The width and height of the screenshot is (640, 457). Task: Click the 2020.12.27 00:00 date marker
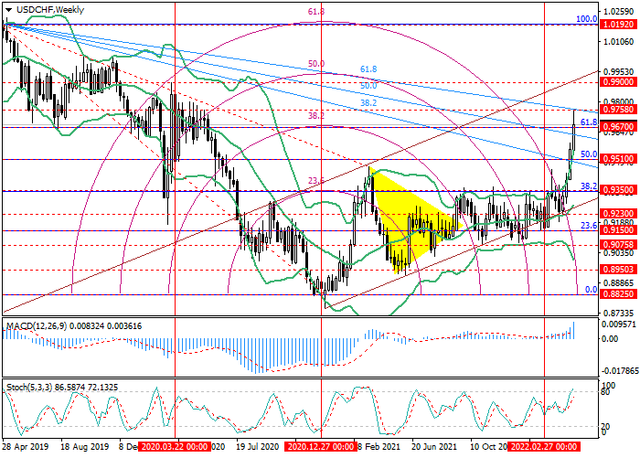[x=321, y=446]
